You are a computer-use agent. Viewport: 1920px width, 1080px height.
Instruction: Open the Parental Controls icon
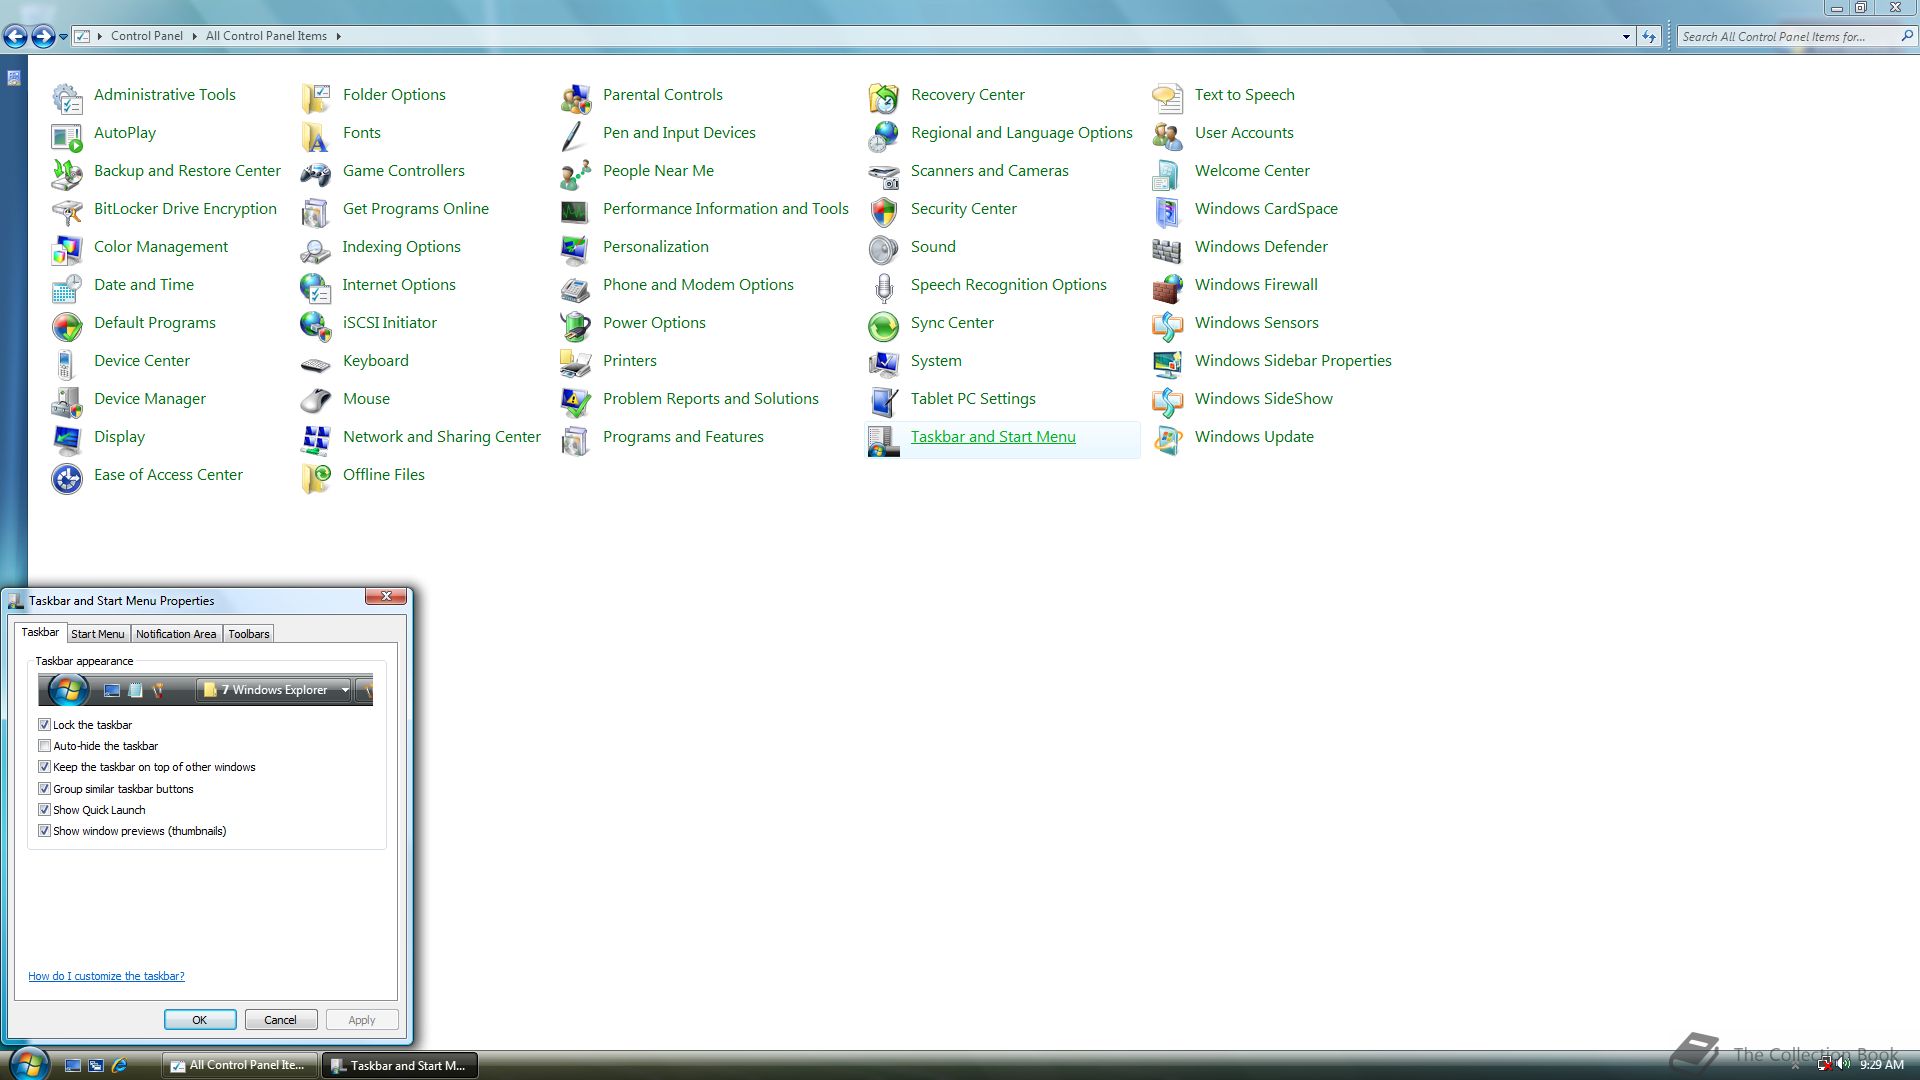pos(576,97)
